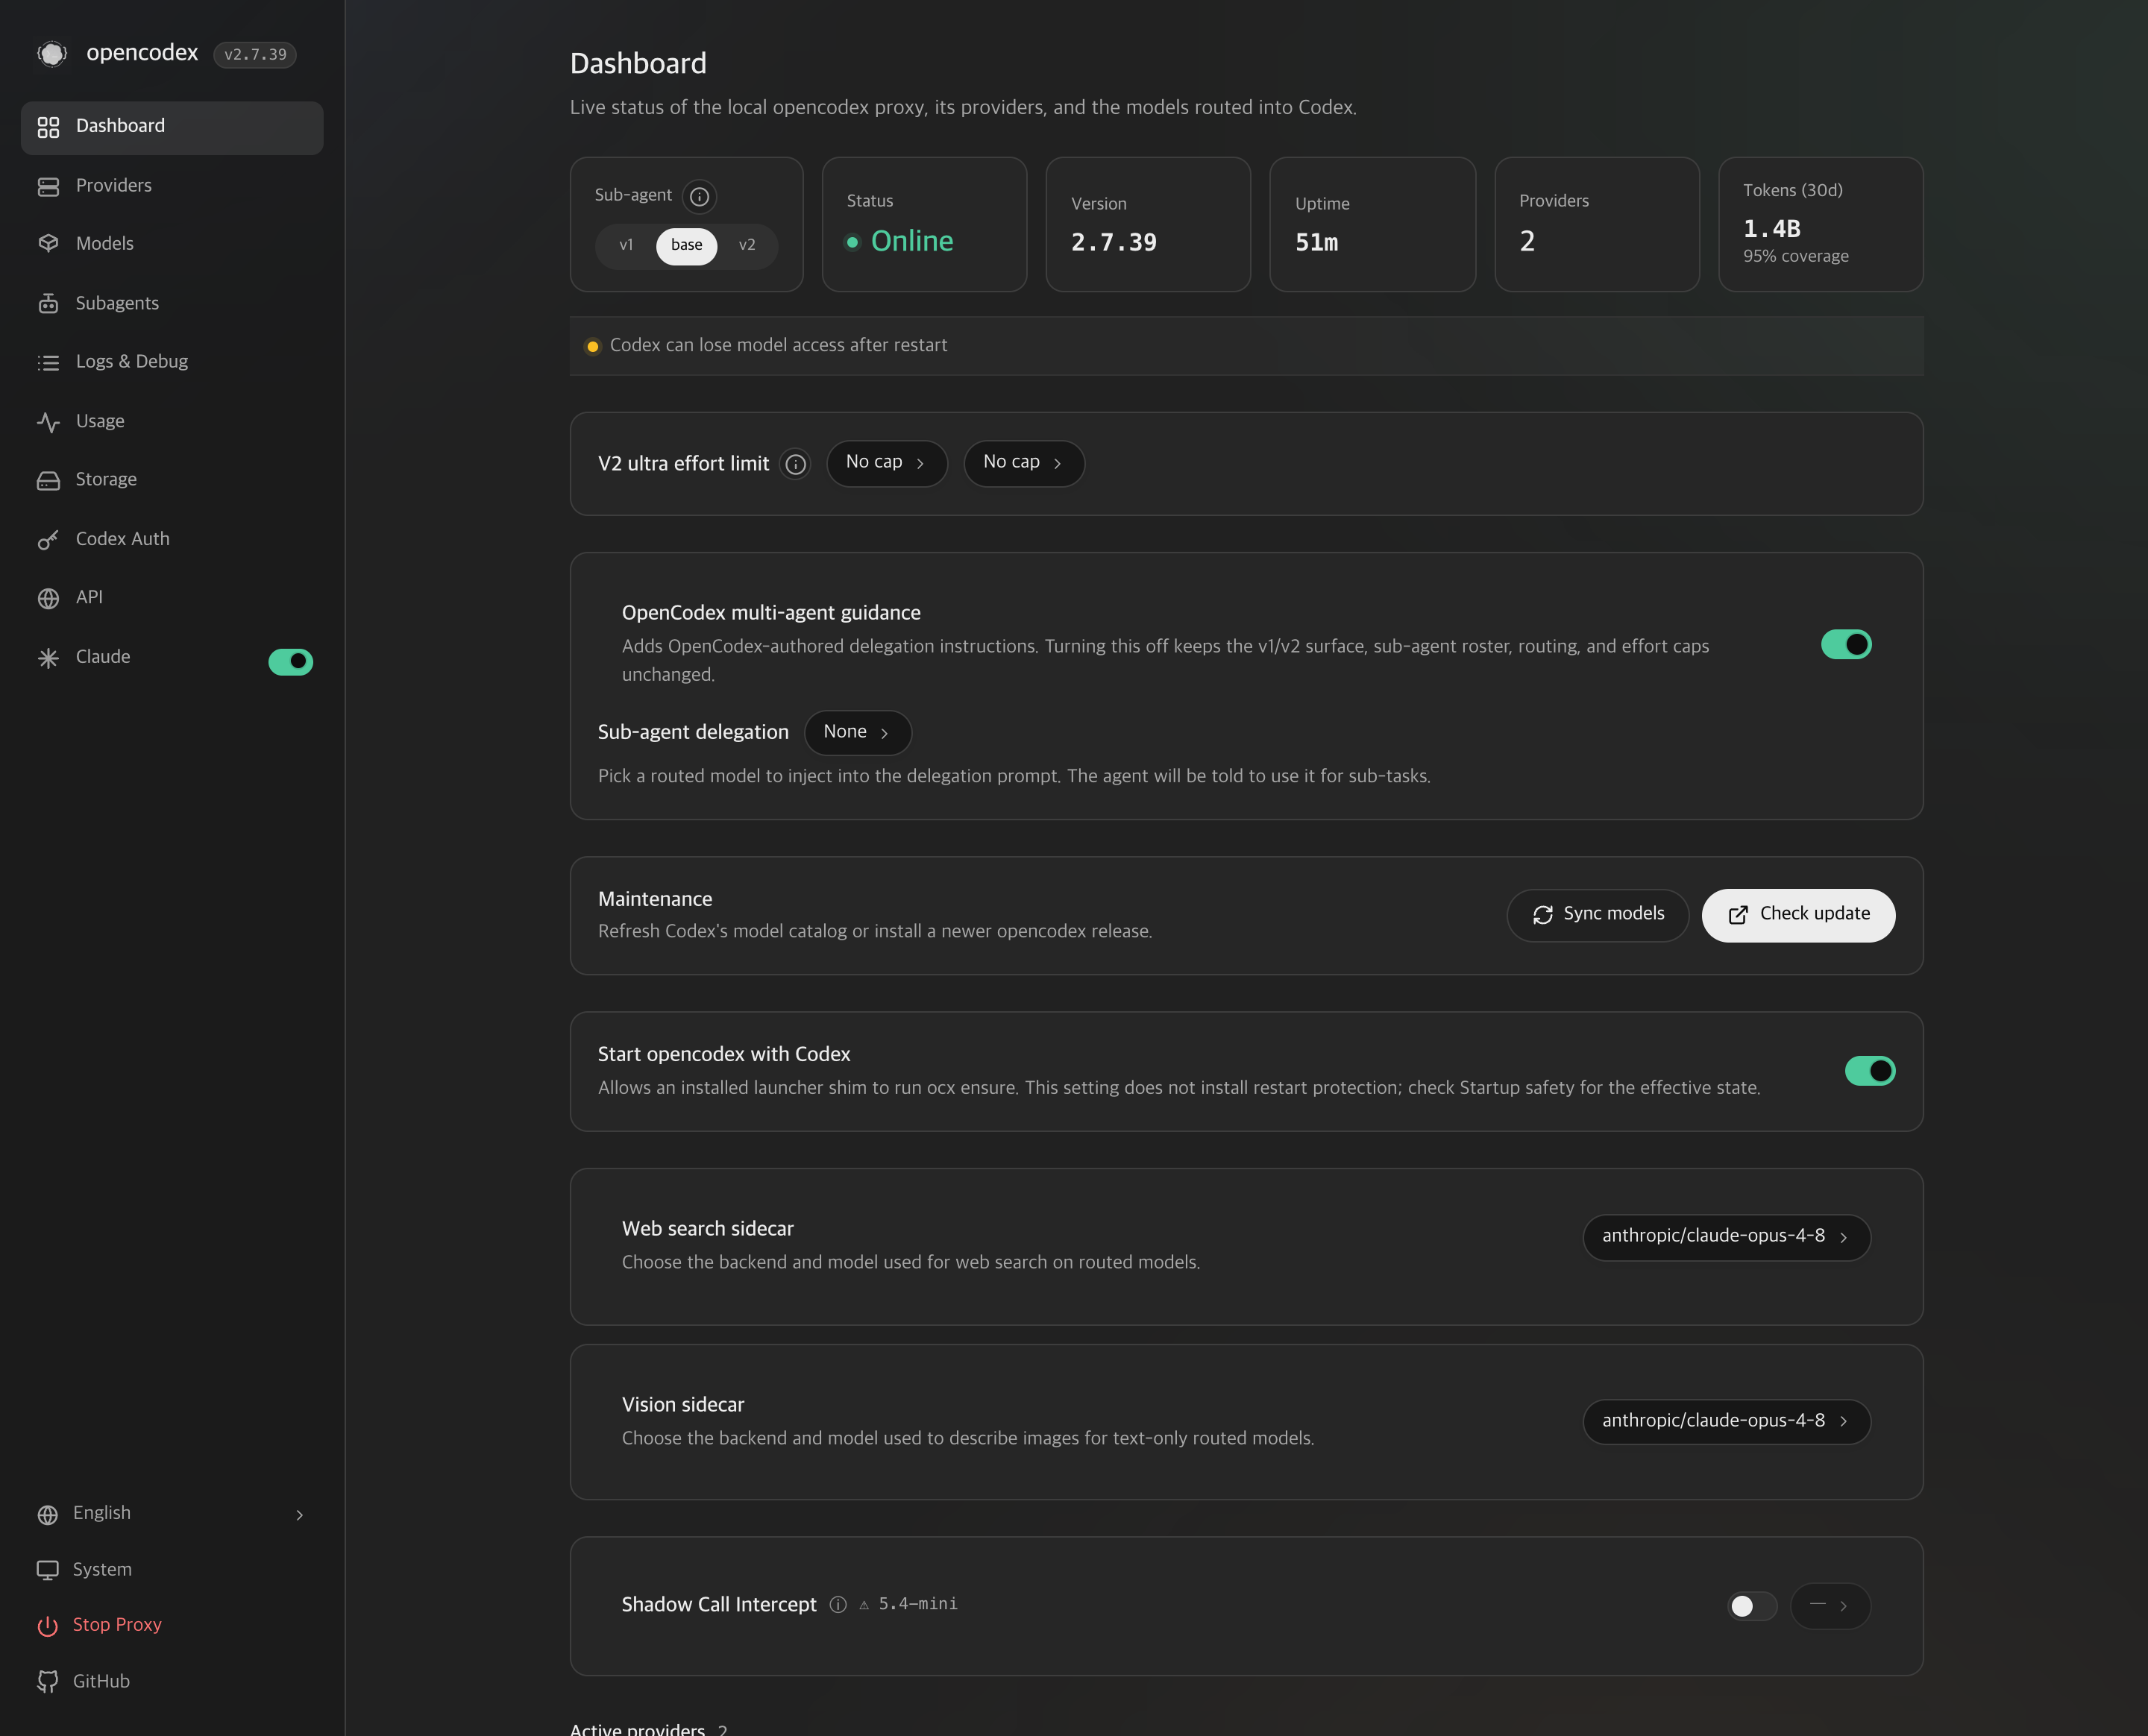
Task: Click the Sync models button
Action: click(x=1597, y=915)
